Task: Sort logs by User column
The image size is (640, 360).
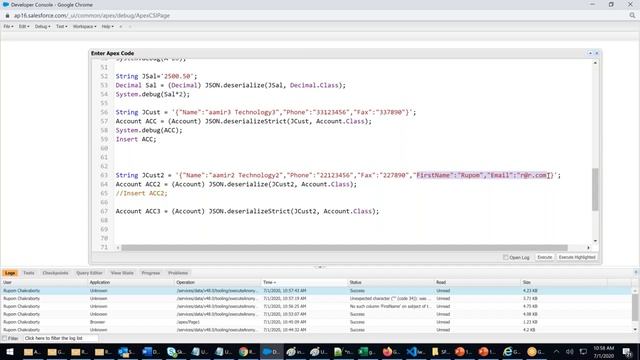Action: pyautogui.click(x=44, y=282)
